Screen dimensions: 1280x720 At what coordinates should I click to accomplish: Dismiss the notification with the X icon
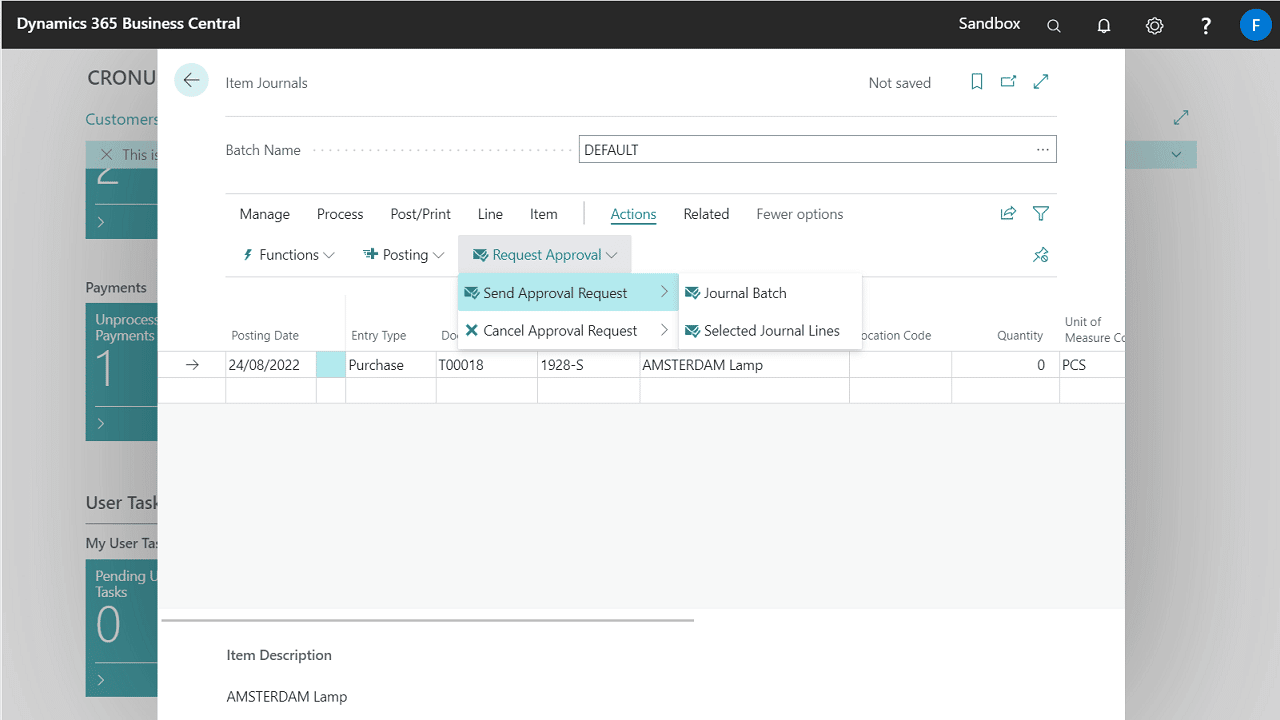click(x=106, y=155)
